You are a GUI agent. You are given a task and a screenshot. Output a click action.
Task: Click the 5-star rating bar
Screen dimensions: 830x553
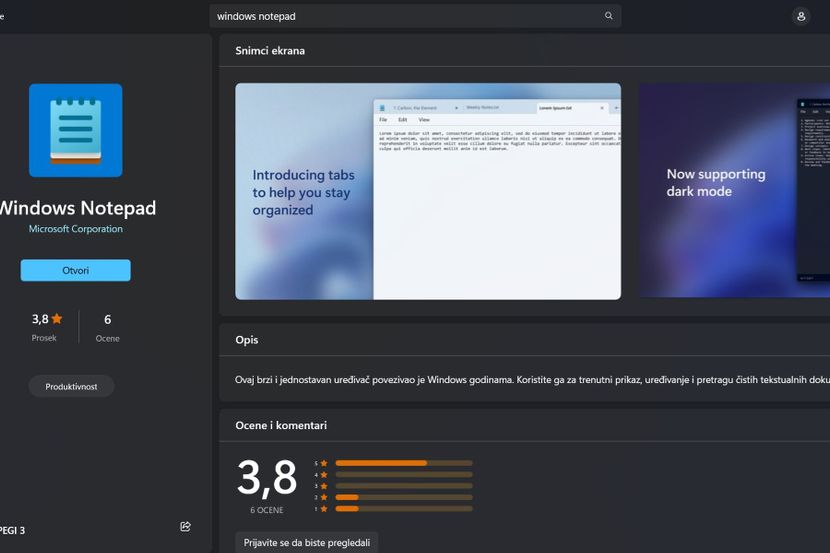point(404,463)
